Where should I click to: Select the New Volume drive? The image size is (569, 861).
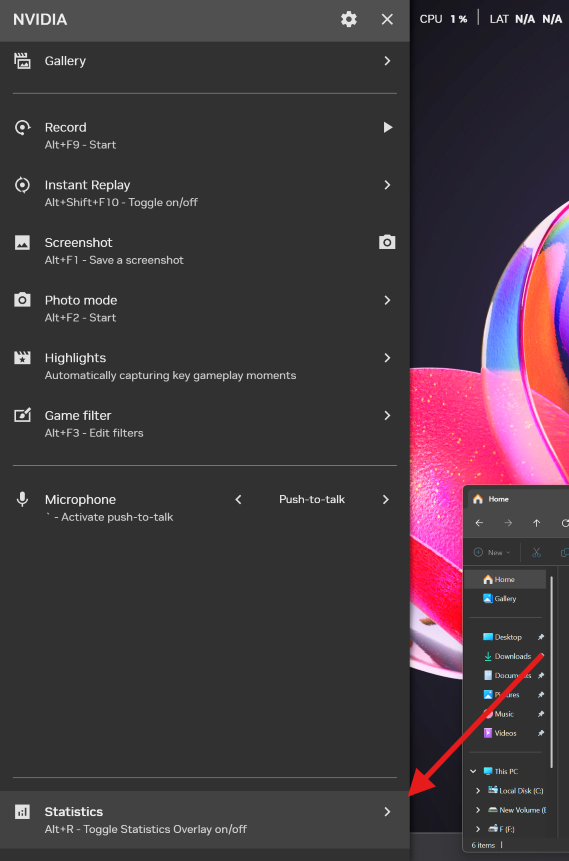[516, 810]
